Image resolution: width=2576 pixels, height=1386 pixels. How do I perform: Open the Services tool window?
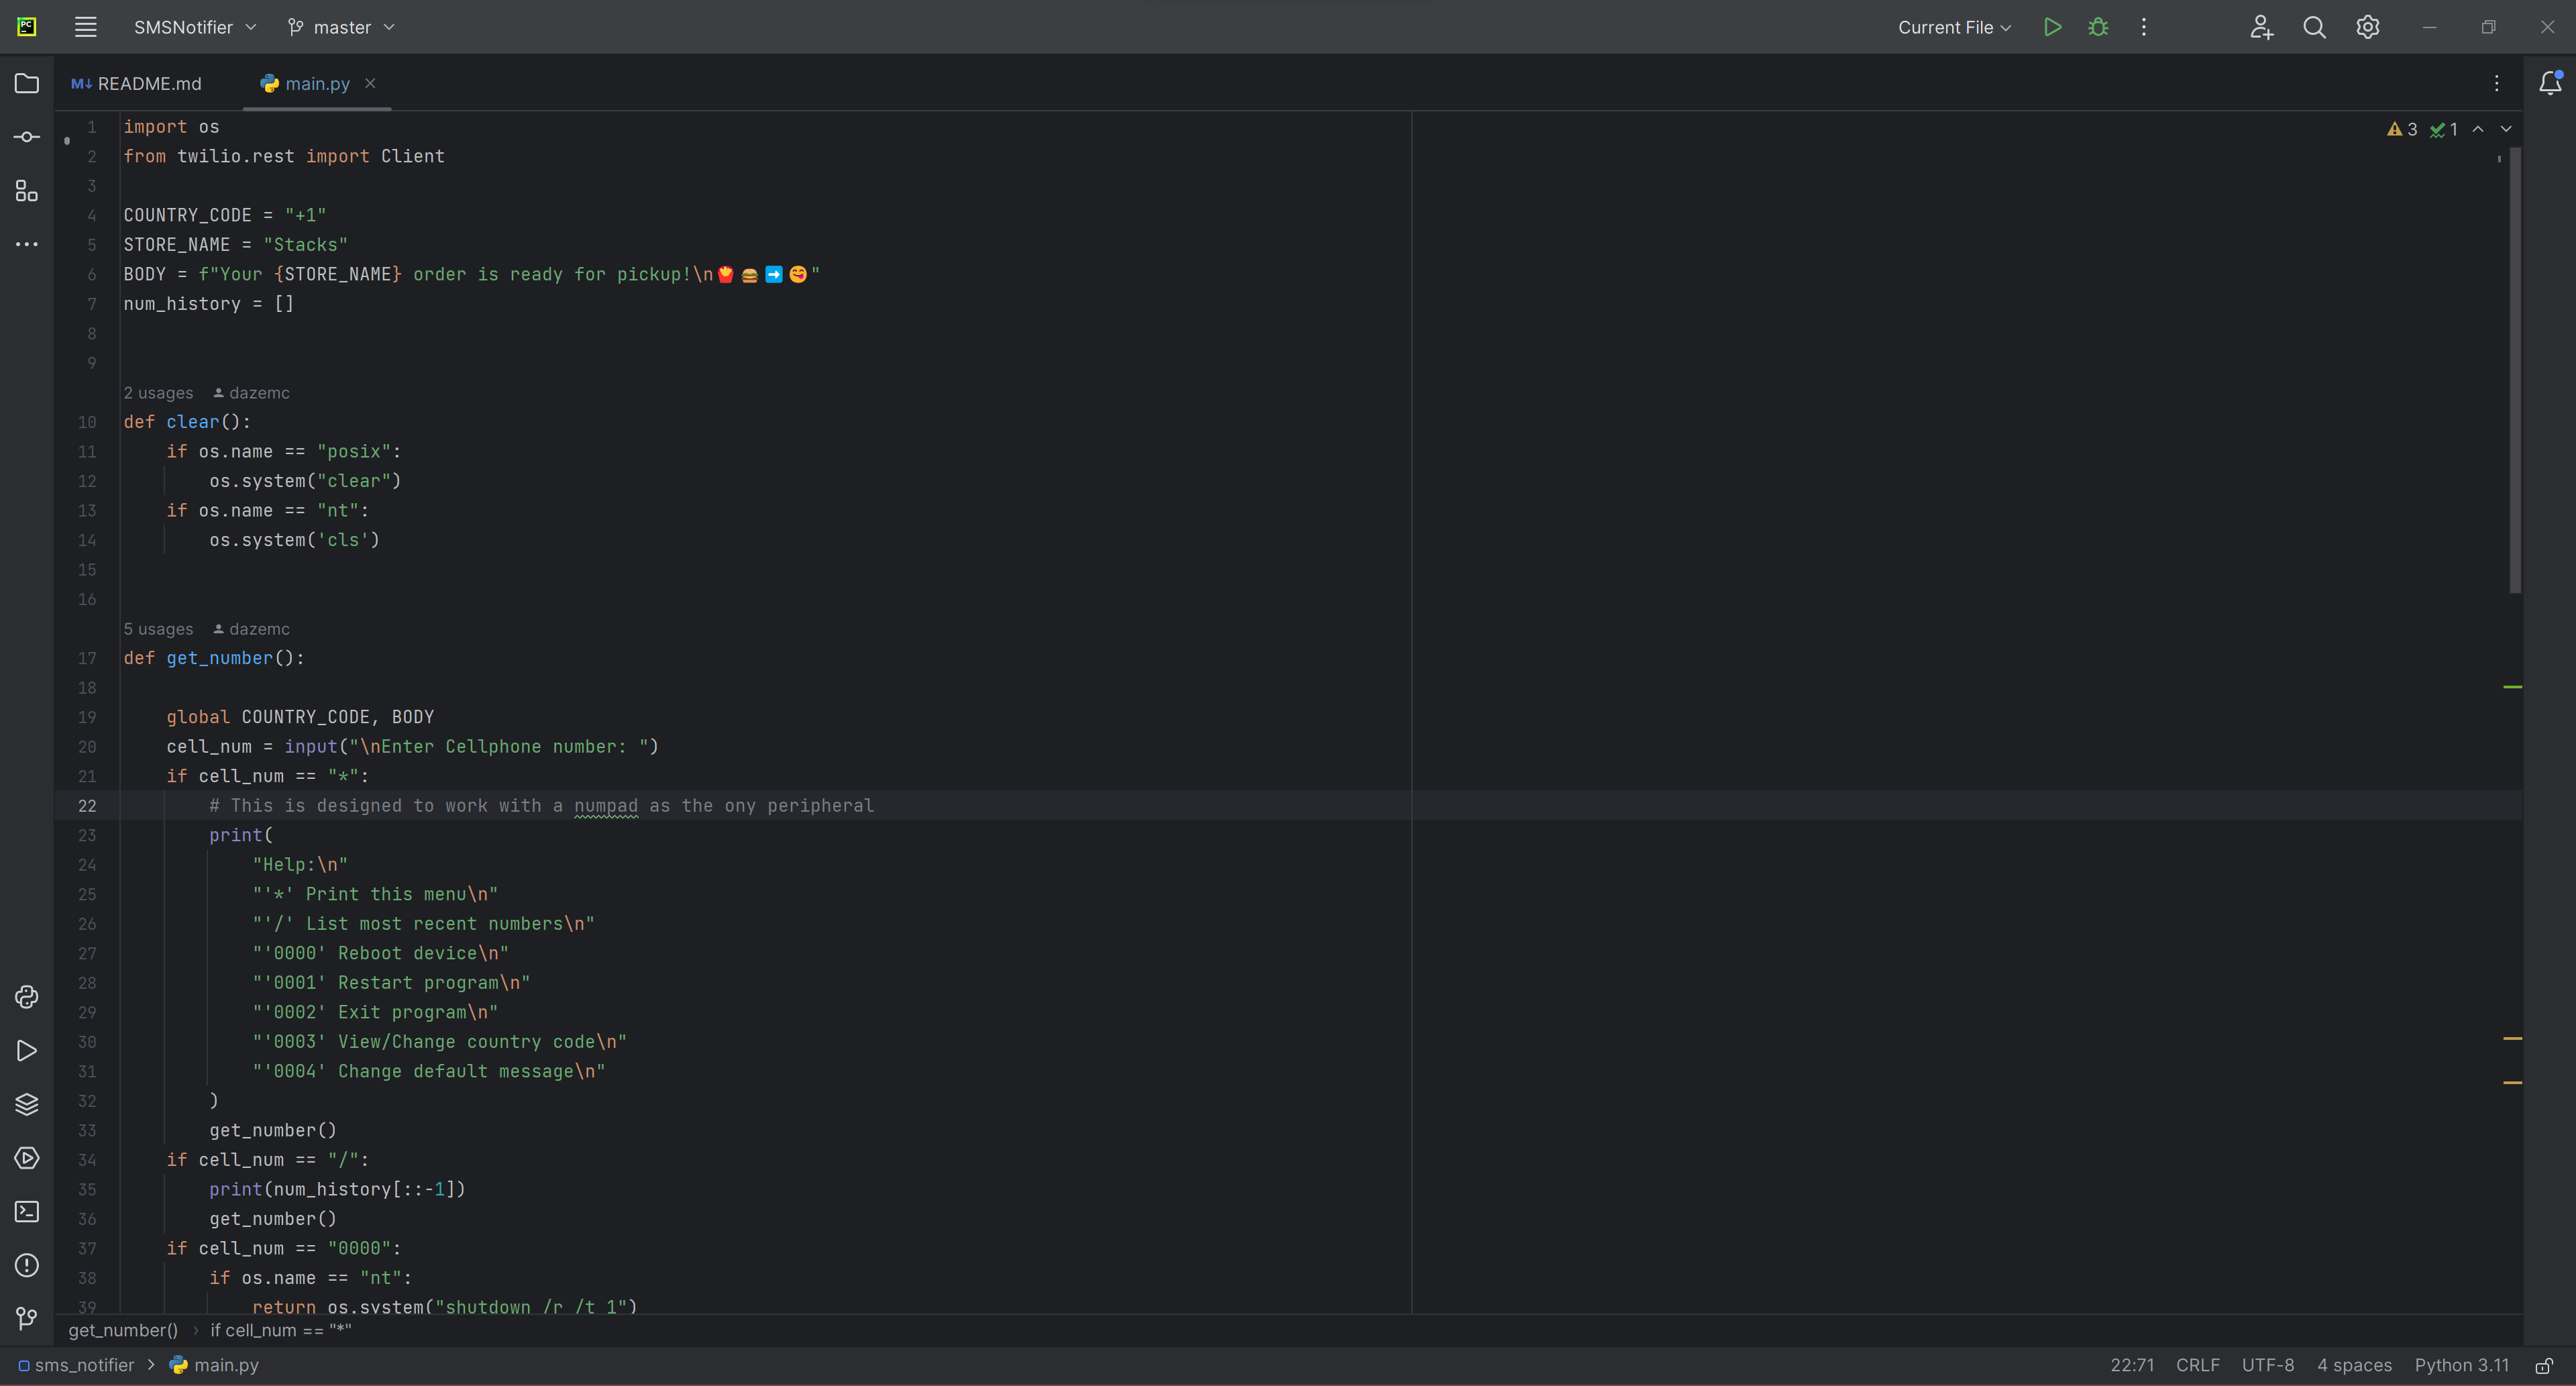coord(27,1158)
